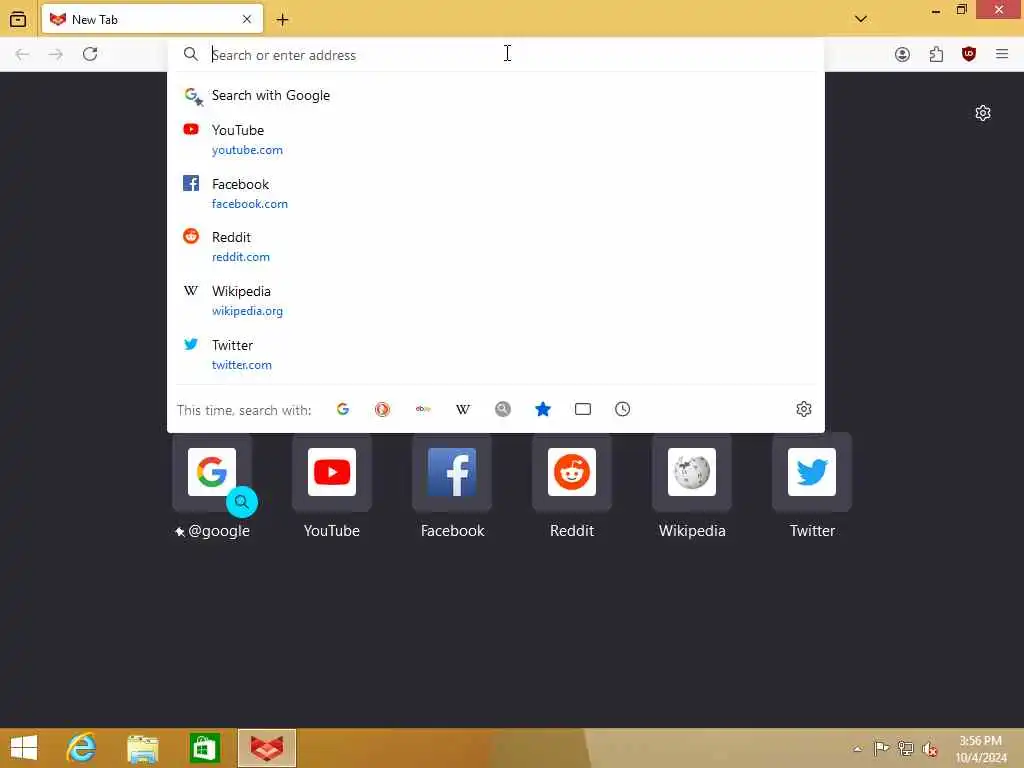Go back to the previous page
The height and width of the screenshot is (768, 1024).
[x=22, y=54]
